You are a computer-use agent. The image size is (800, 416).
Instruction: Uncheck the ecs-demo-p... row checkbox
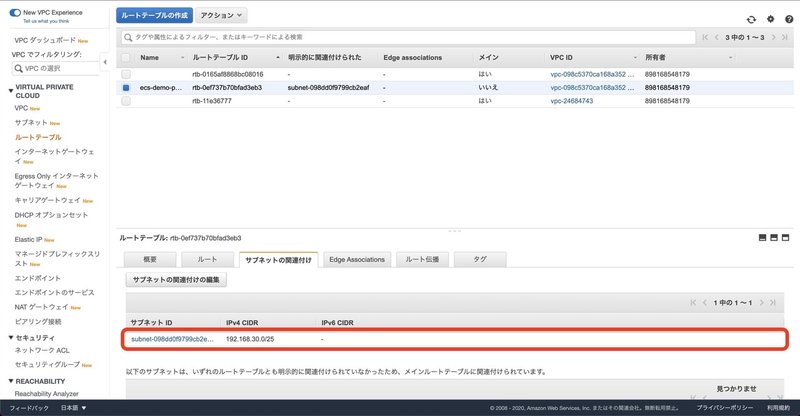pyautogui.click(x=126, y=88)
